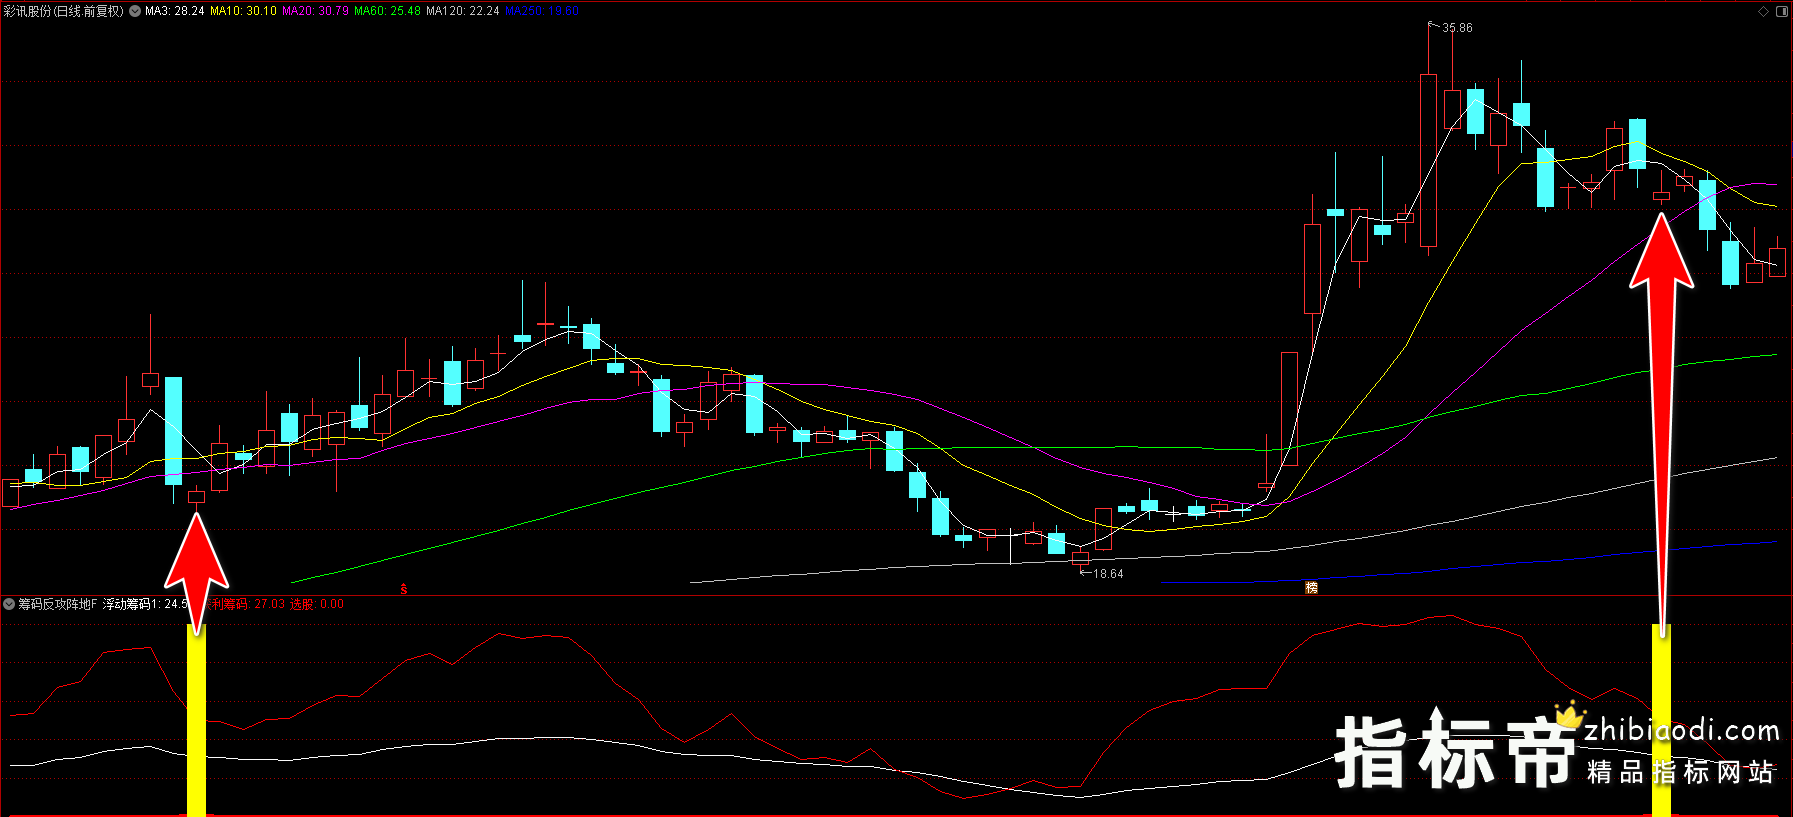
Task: Click the 筹码反攻阵地F indicator name
Action: (58, 604)
